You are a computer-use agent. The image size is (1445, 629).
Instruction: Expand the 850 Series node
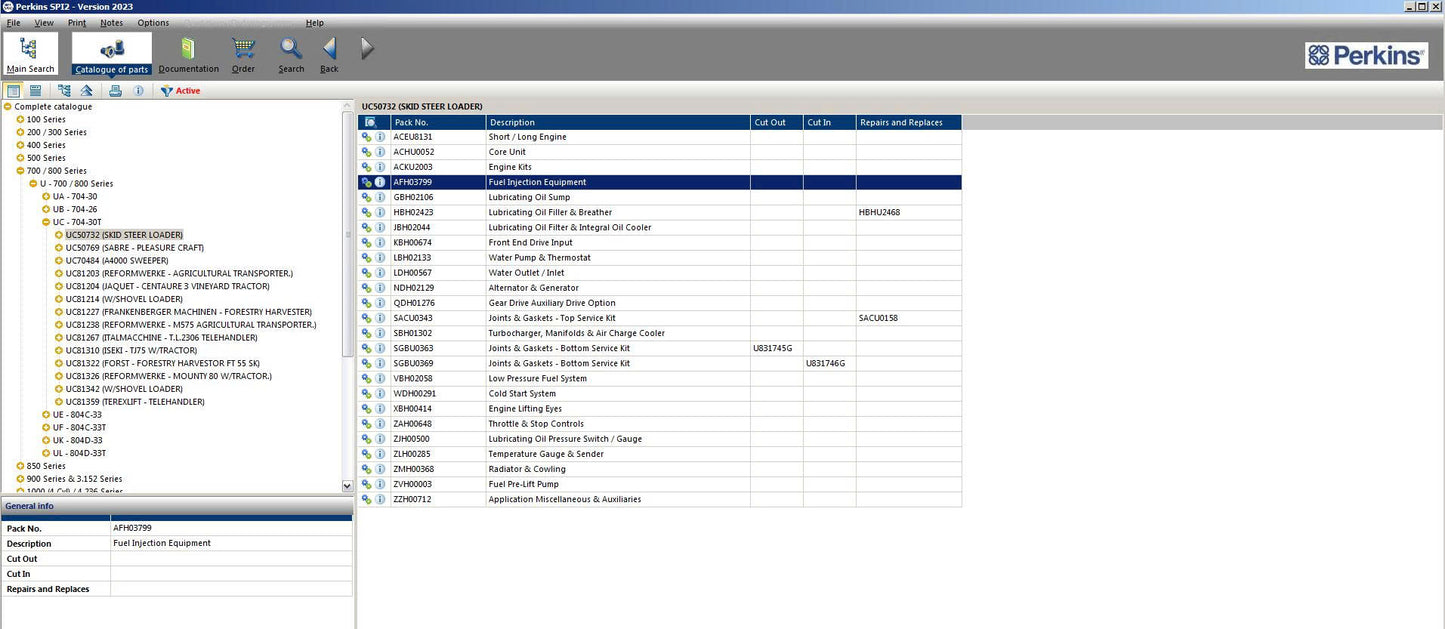pyautogui.click(x=20, y=465)
